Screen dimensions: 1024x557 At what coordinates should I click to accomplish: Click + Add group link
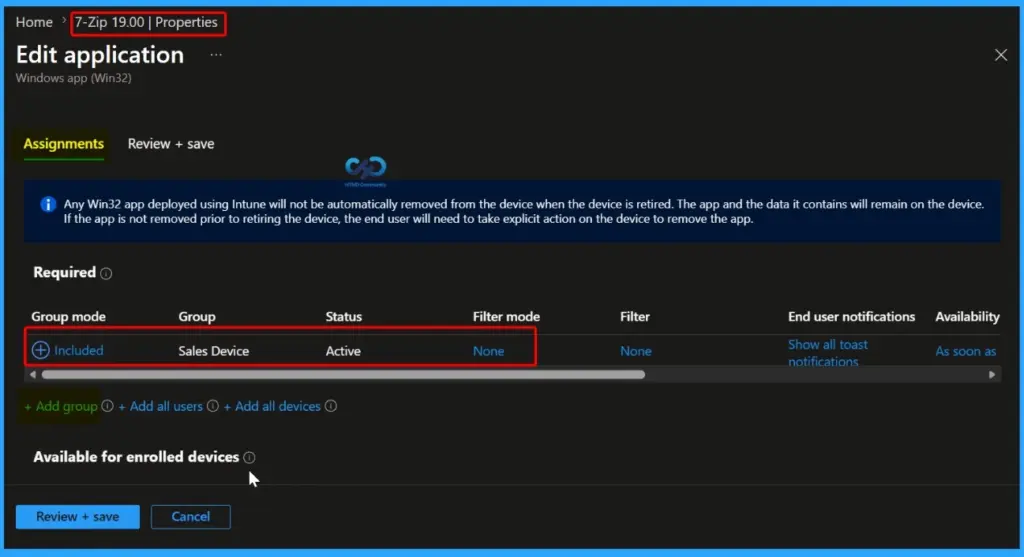click(x=61, y=406)
